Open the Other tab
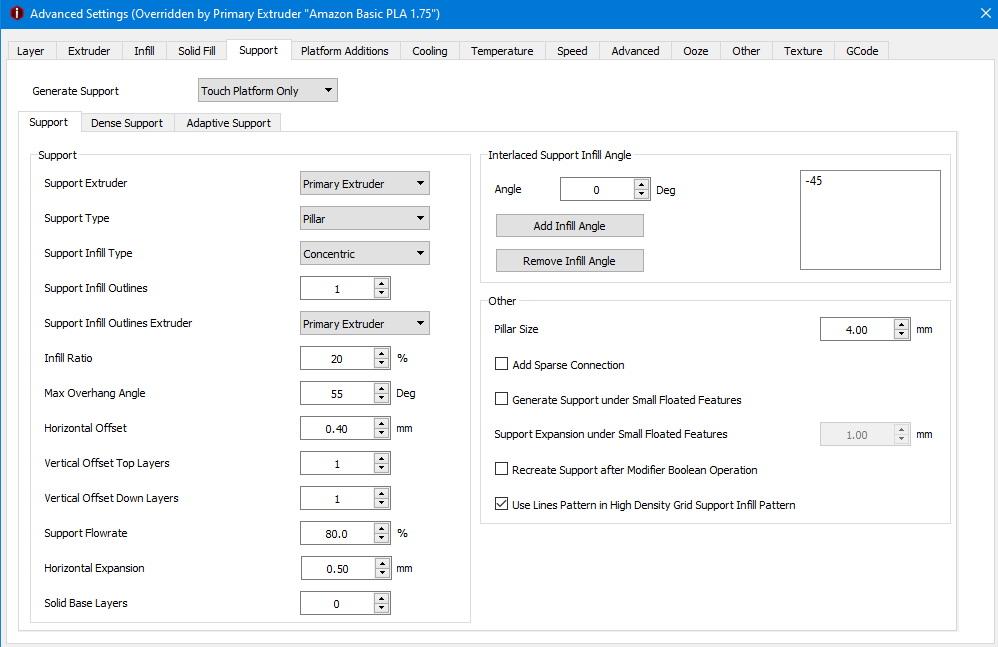 [746, 51]
